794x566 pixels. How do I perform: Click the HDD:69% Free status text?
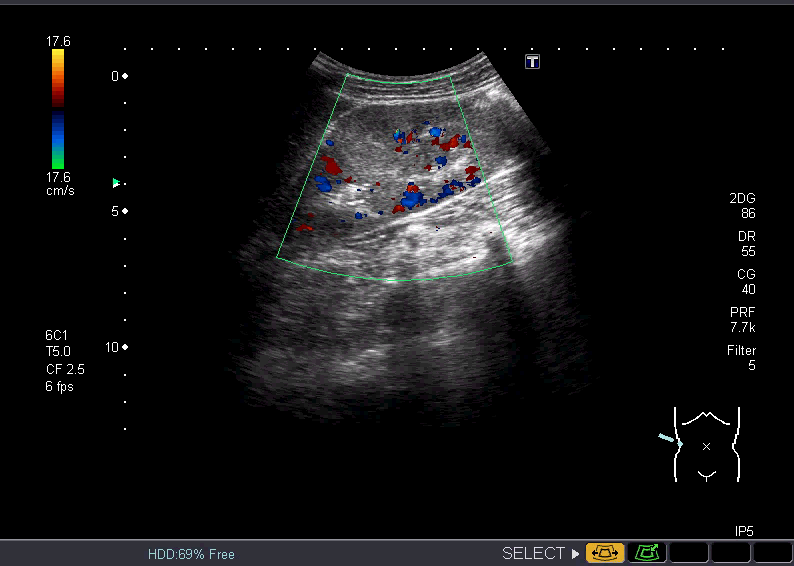[191, 554]
